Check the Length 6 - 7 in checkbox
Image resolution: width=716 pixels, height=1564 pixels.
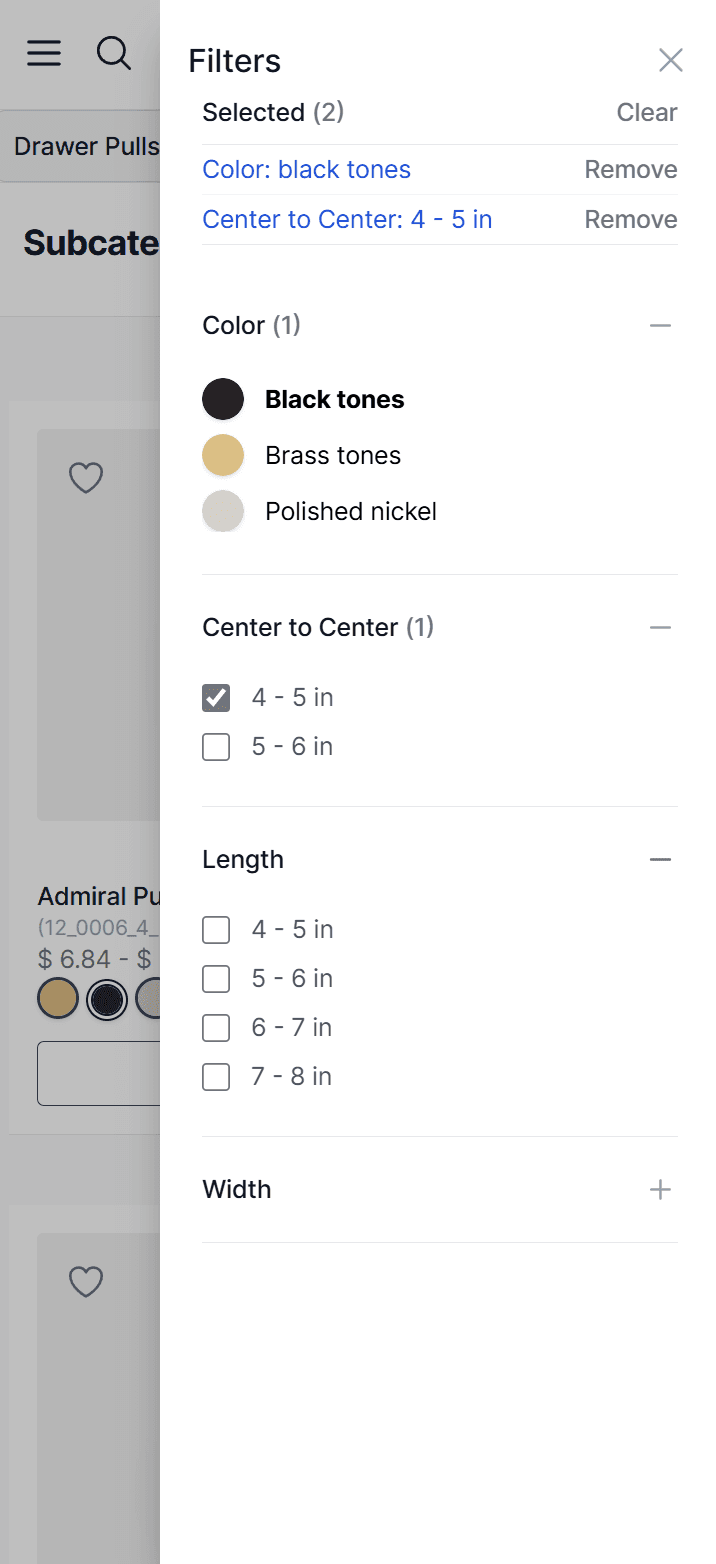pos(216,1027)
